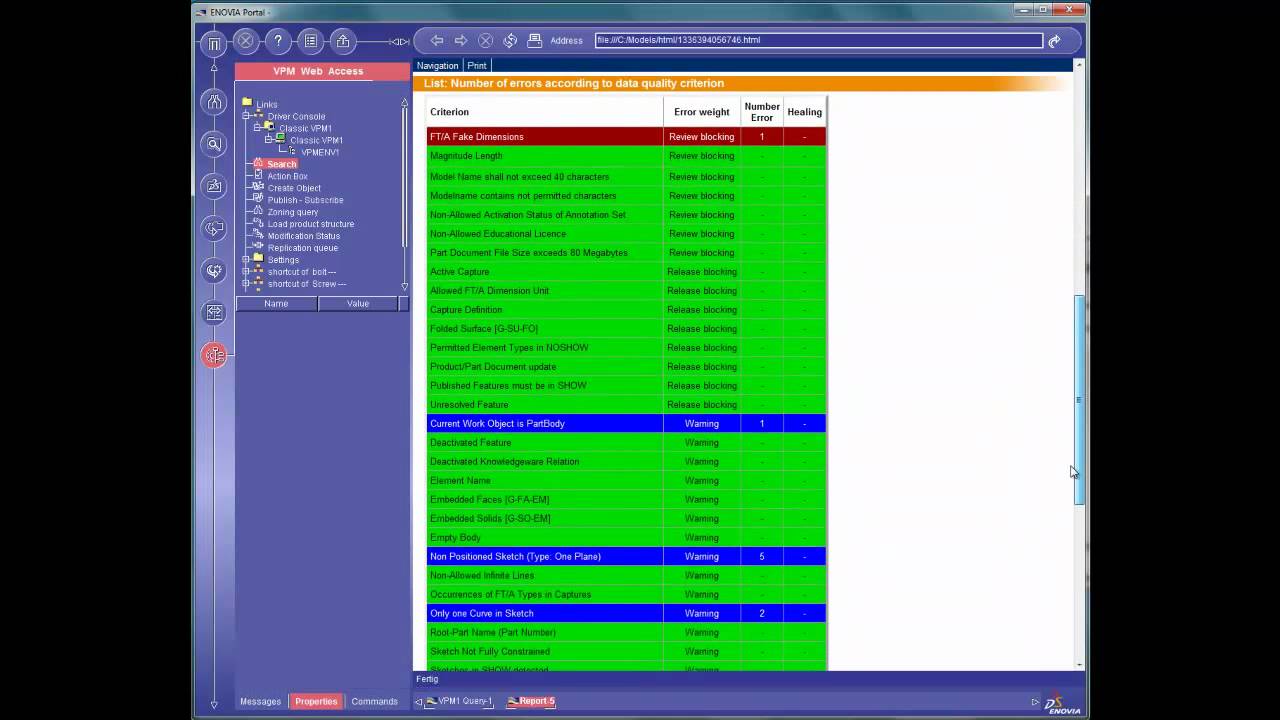This screenshot has height=720, width=1280.
Task: Stop page loading in address toolbar
Action: point(485,40)
